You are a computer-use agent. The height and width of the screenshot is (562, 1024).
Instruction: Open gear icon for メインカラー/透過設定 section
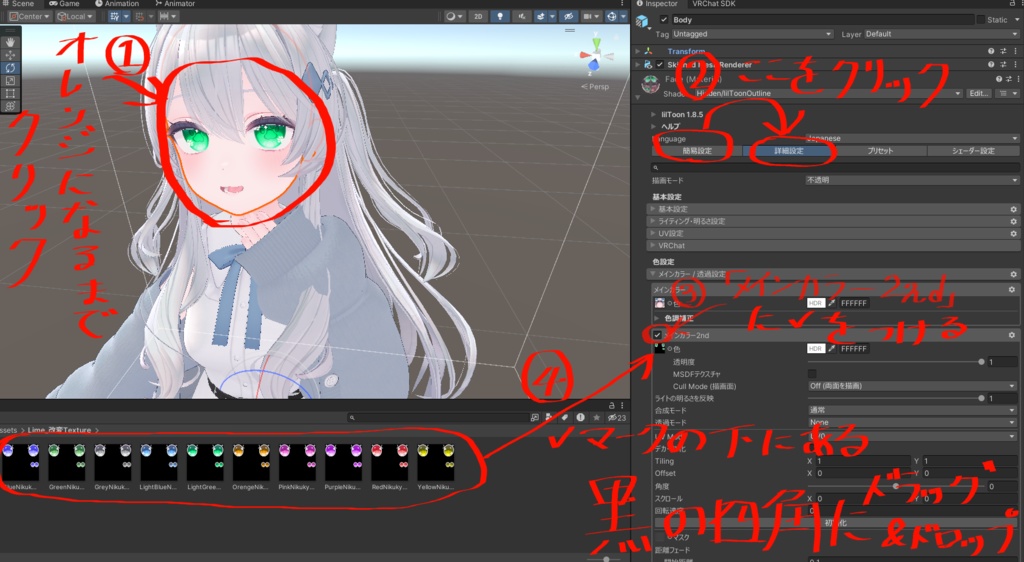point(1014,275)
